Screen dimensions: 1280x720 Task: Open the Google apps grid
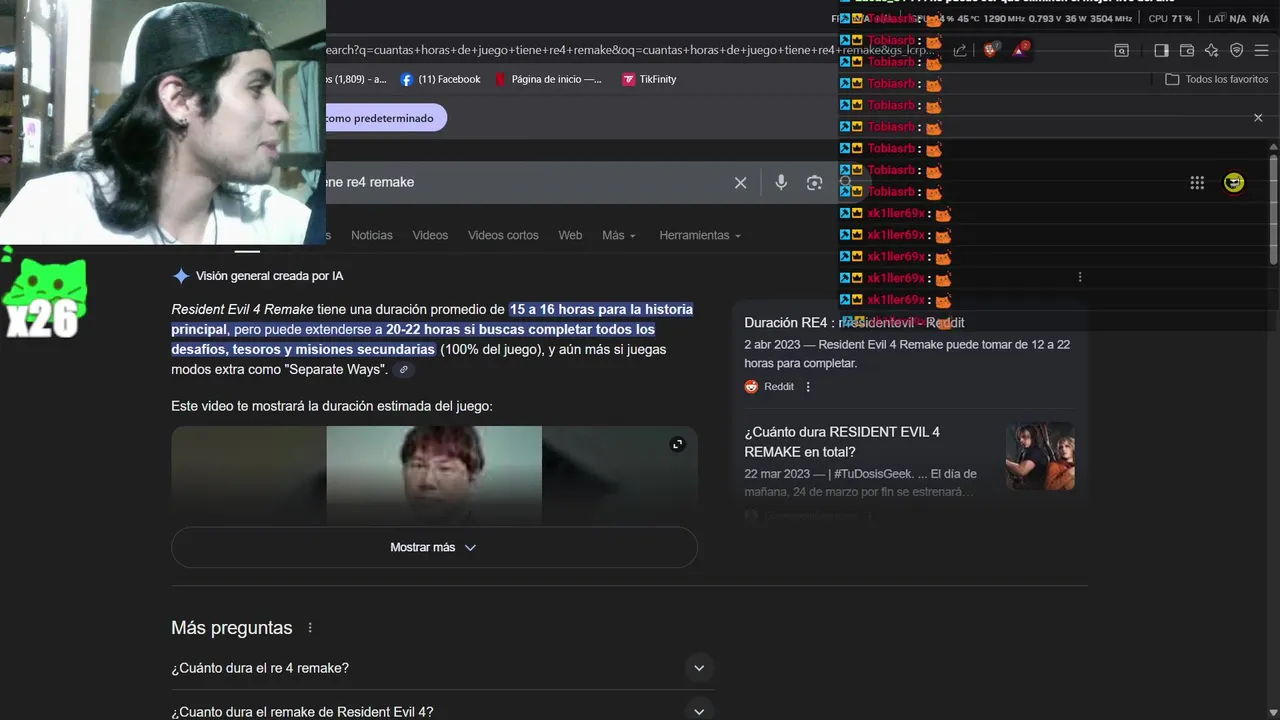(x=1197, y=182)
